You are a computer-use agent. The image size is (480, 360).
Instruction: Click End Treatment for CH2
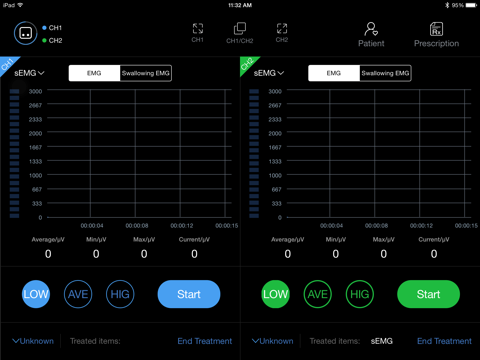444,341
